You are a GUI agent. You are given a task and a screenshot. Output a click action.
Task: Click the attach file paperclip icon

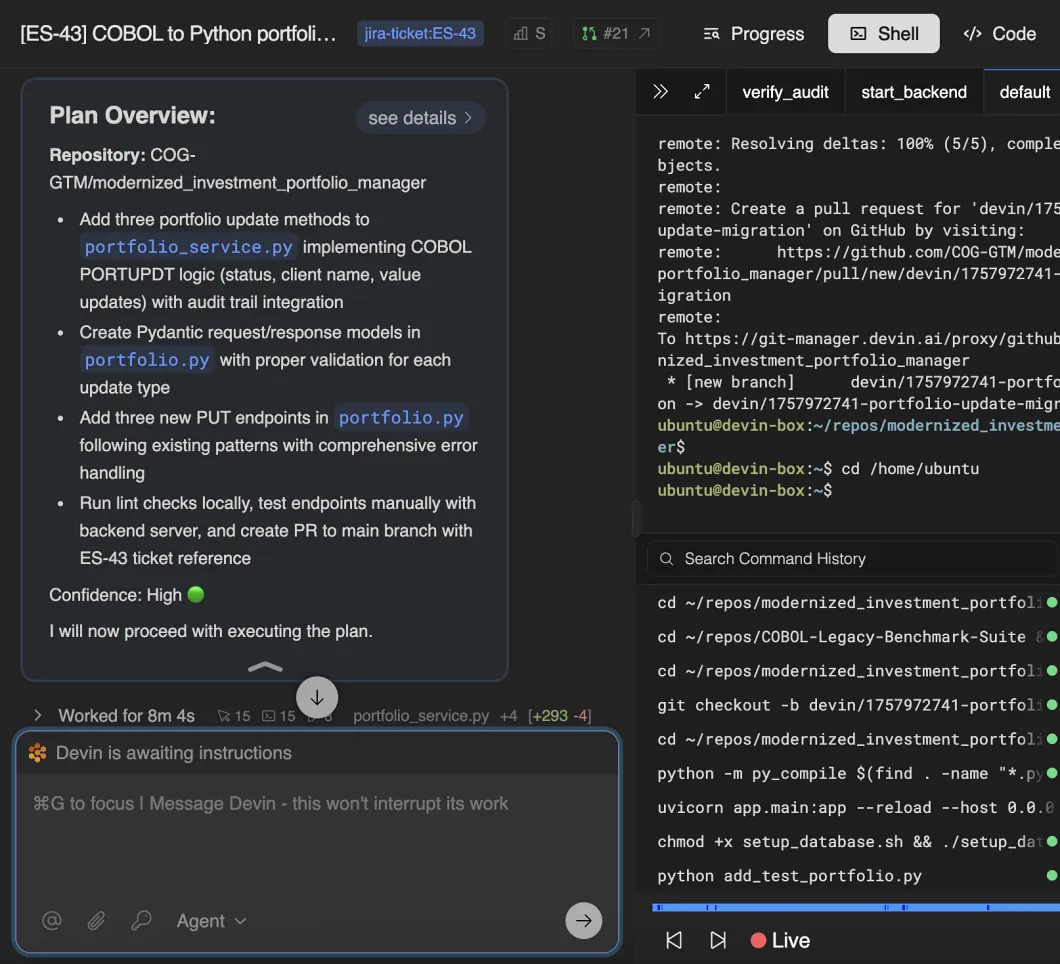tap(96, 920)
